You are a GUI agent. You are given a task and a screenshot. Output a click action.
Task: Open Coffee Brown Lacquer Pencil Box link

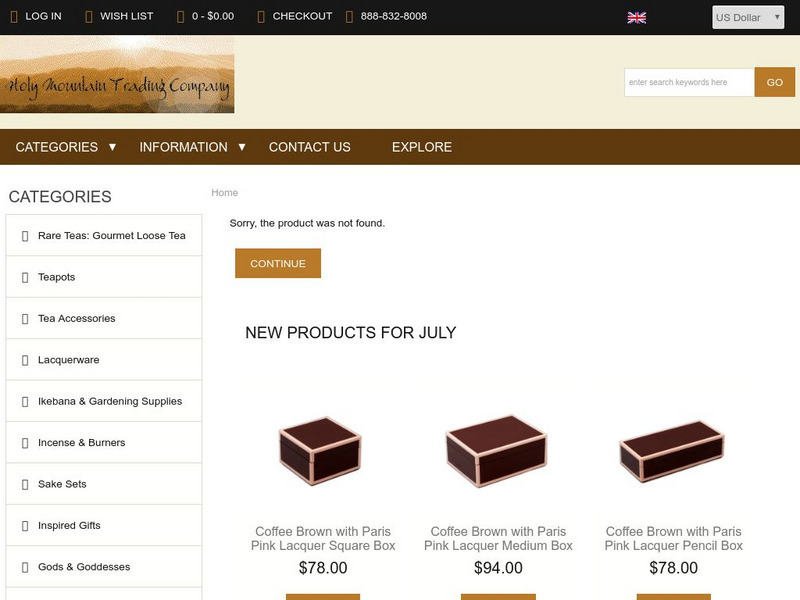click(x=673, y=538)
